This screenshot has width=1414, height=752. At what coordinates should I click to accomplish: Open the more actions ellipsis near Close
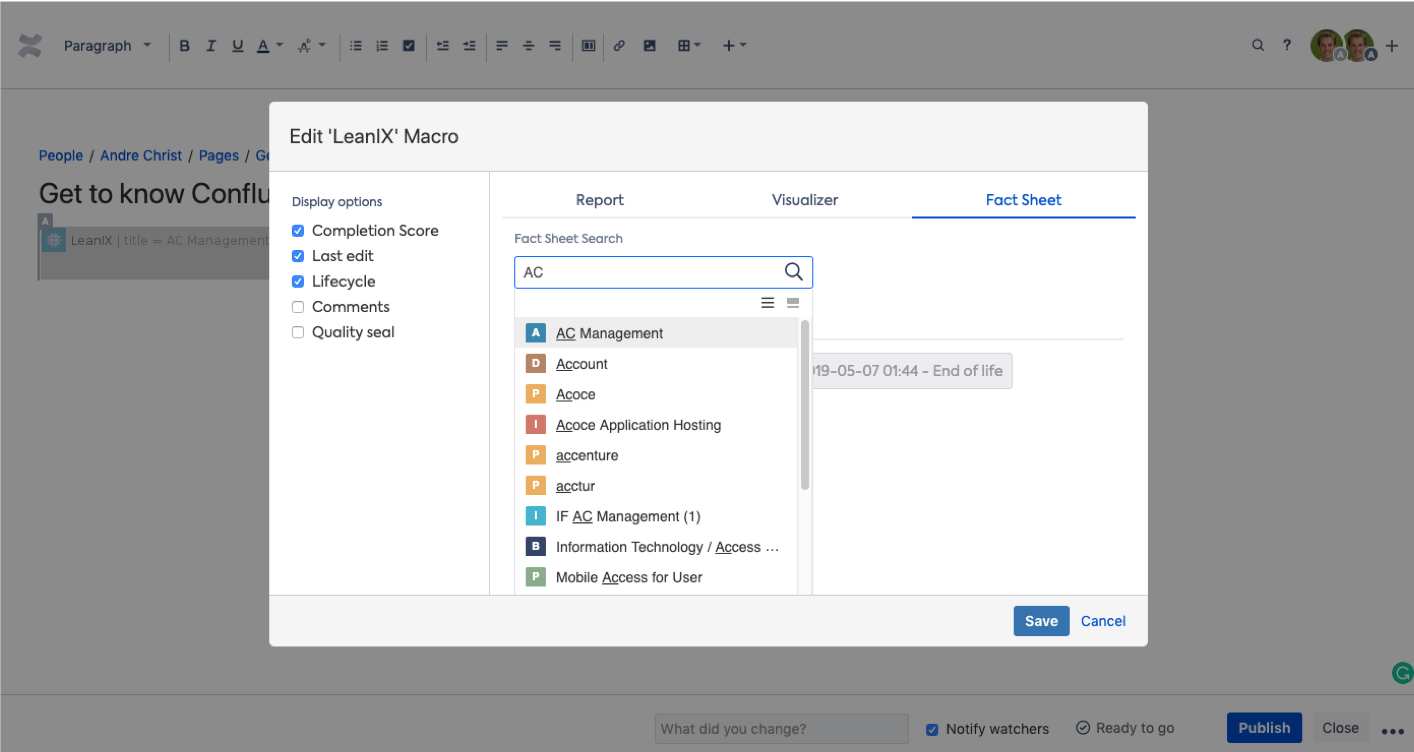click(1393, 730)
